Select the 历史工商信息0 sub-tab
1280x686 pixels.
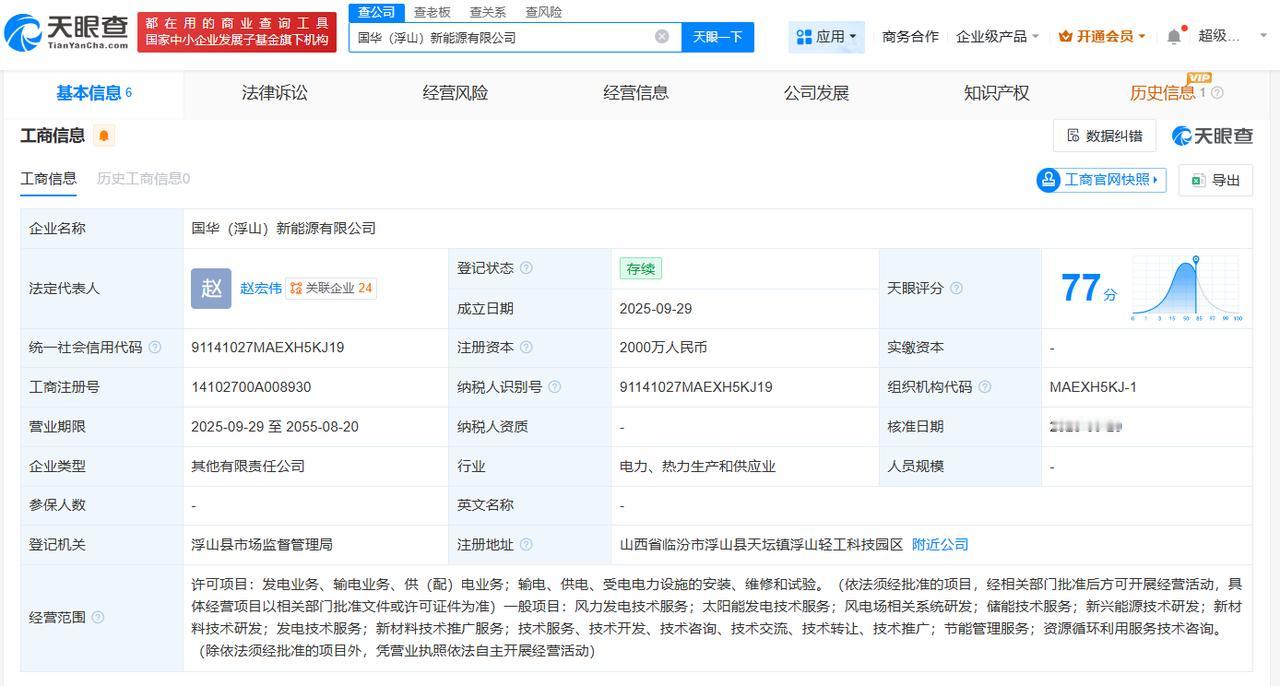[143, 179]
